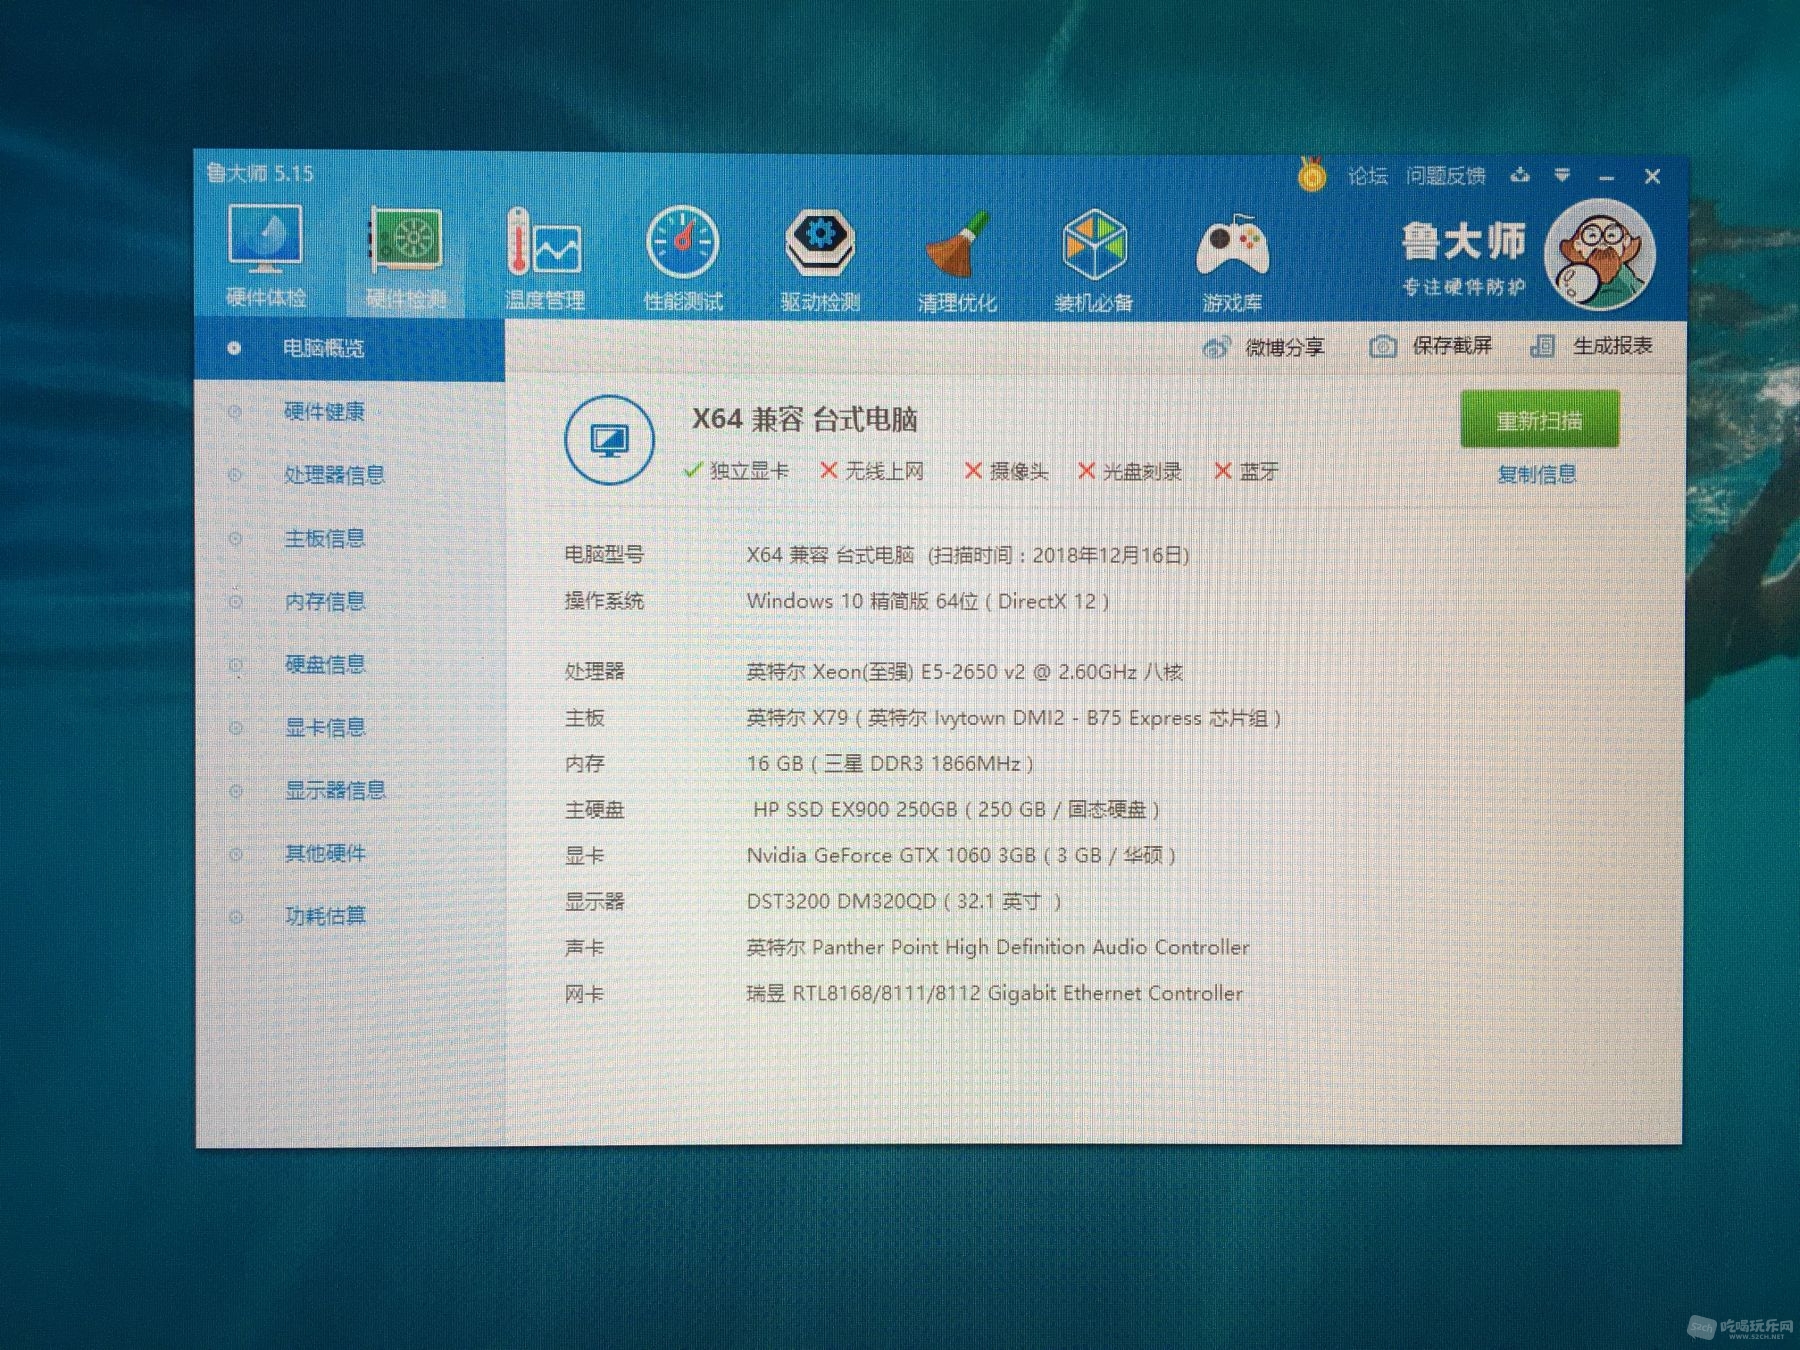Click the 瑞昱 RTL8168 Ethernet controller value

[995, 994]
